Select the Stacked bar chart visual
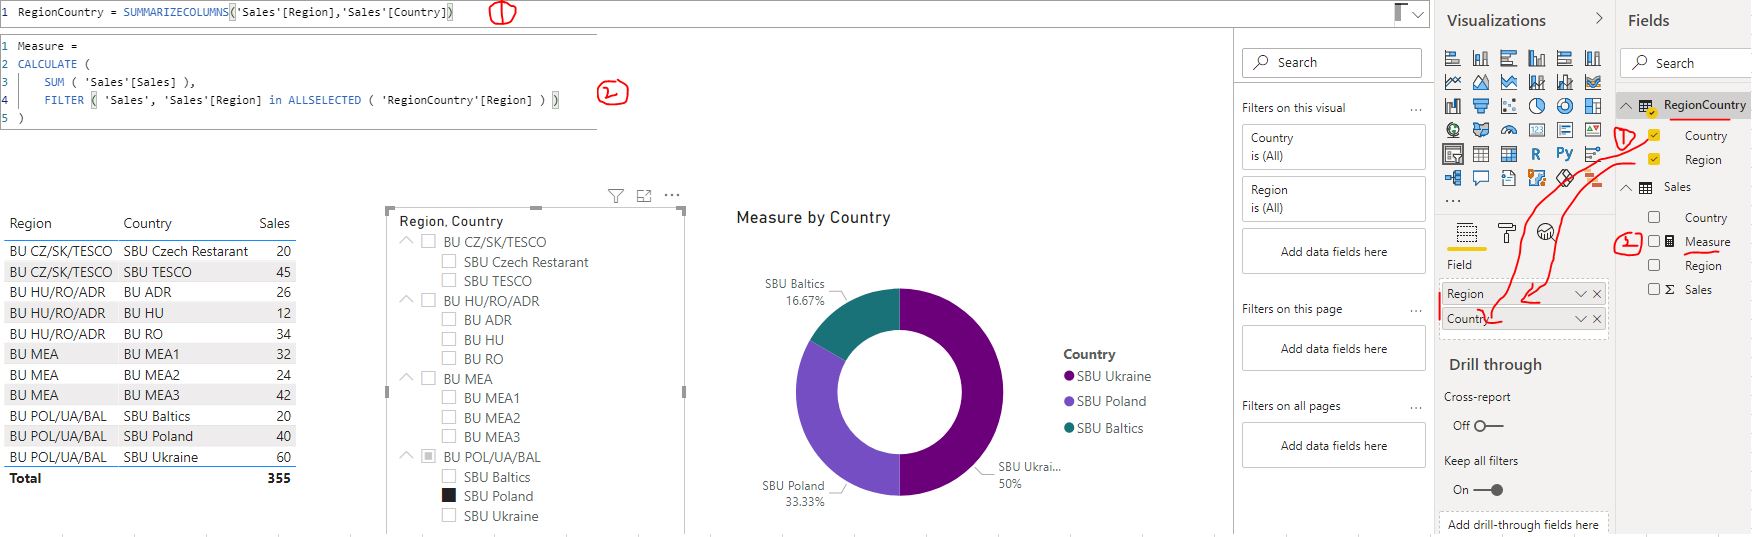 (1453, 58)
